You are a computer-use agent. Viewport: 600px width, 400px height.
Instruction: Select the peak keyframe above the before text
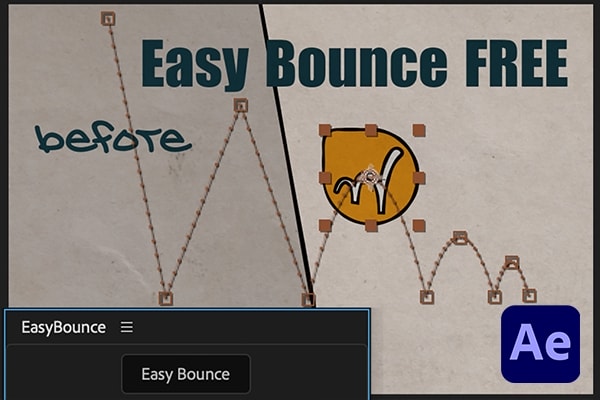241,105
